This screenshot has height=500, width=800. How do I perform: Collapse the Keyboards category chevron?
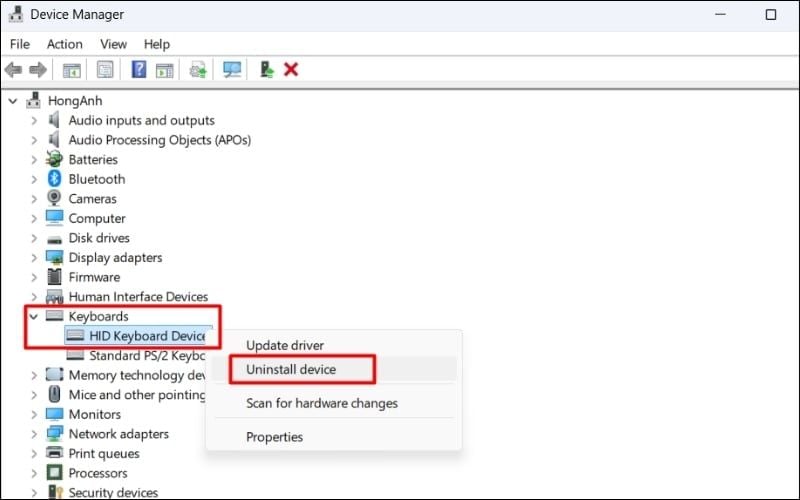click(34, 317)
